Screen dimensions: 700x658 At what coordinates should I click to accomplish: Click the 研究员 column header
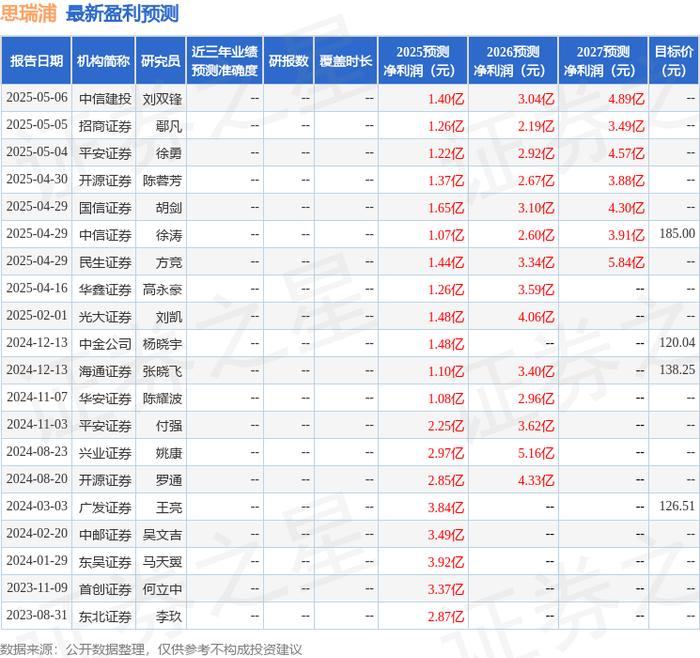pos(161,60)
